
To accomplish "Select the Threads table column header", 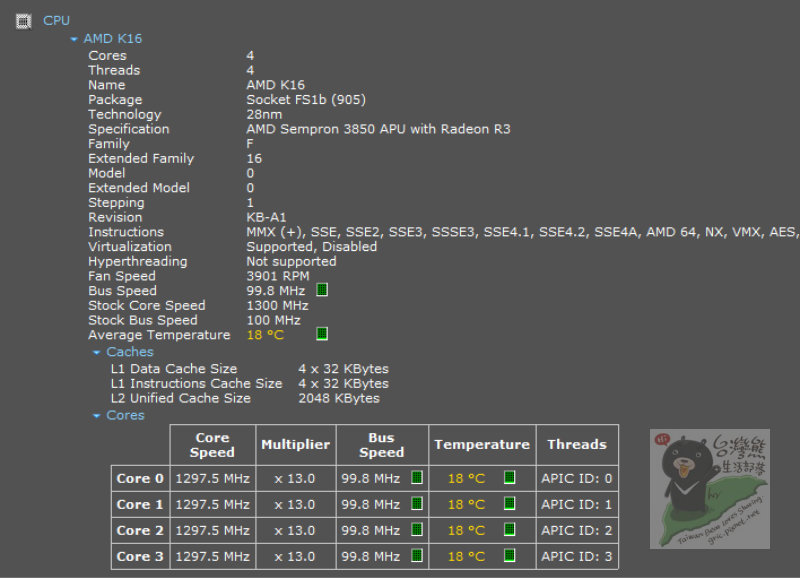I will pos(577,445).
